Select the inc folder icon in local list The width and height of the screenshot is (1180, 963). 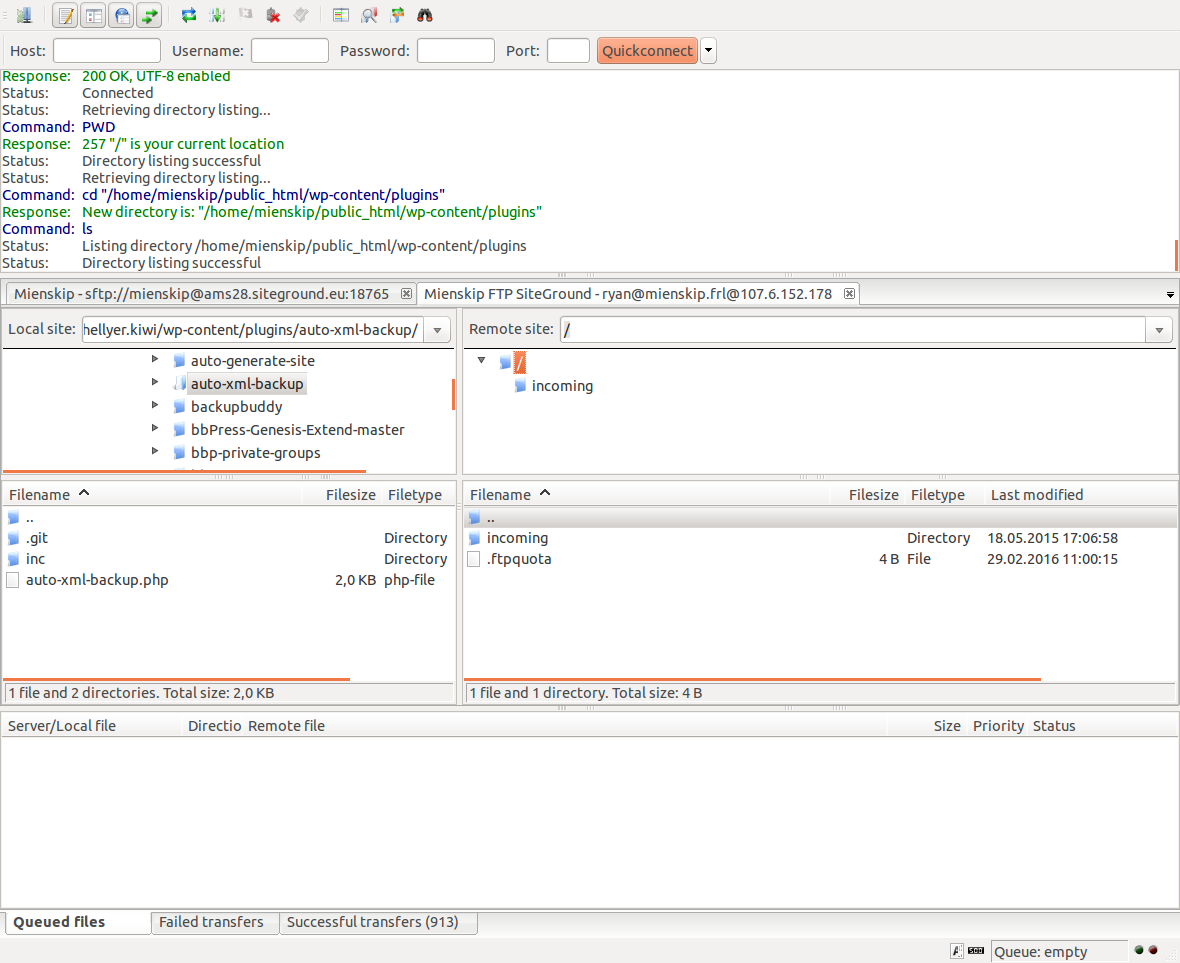click(13, 559)
